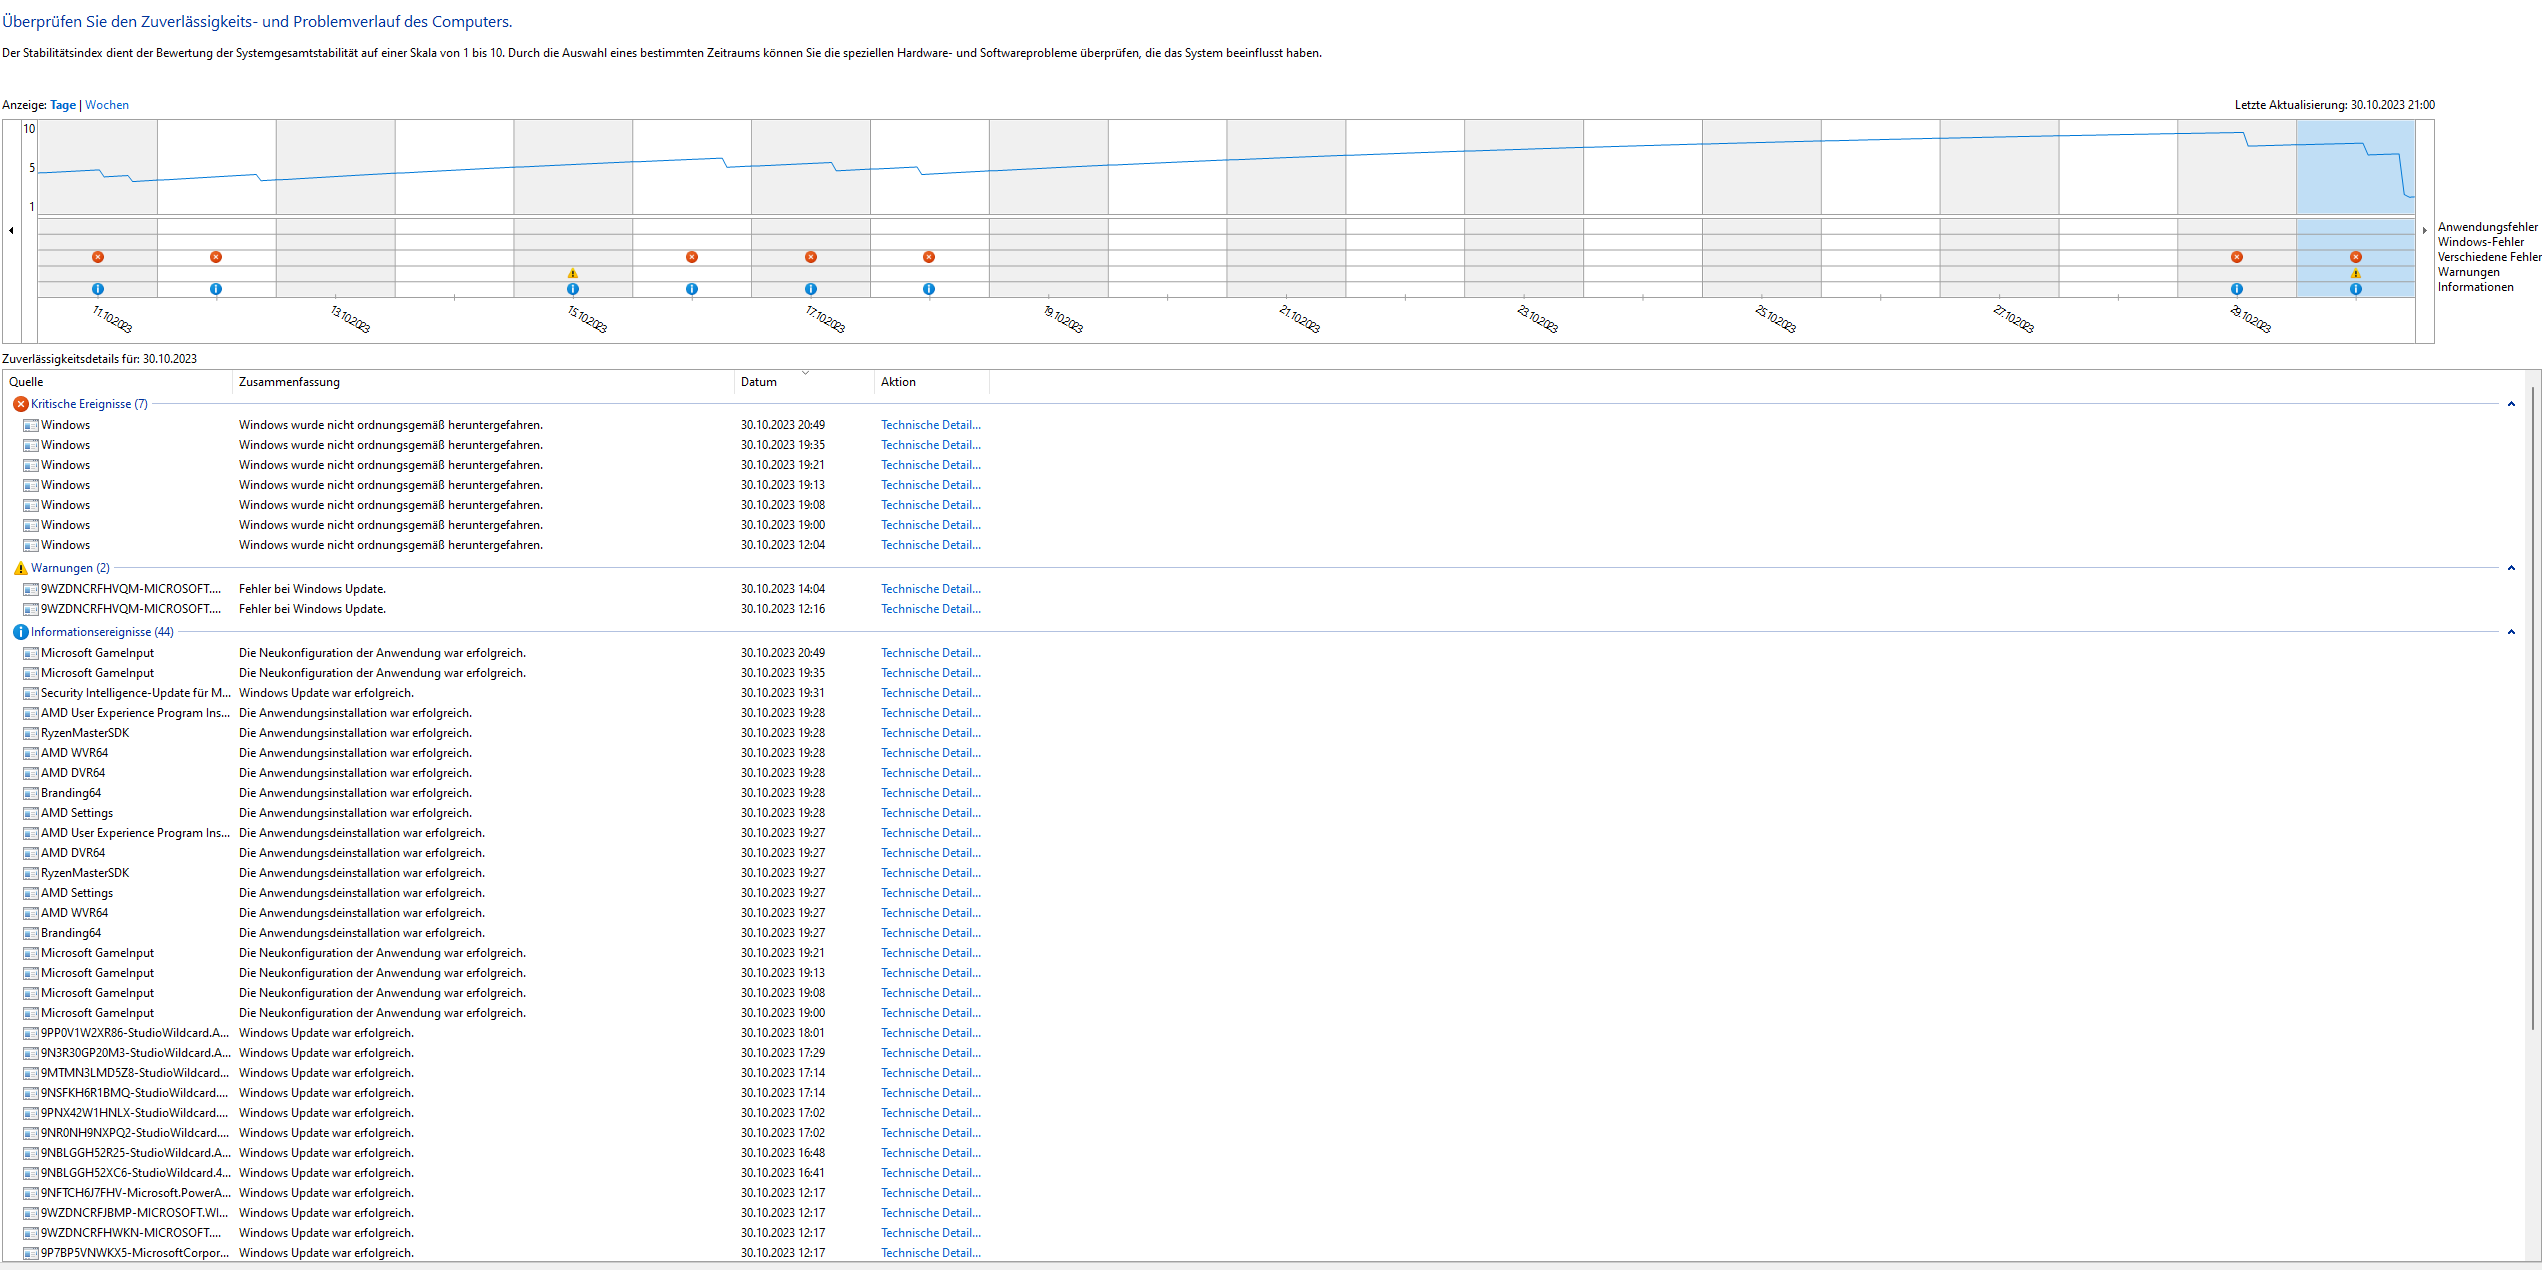Click the vertical scrollbar of details list

2532,700
